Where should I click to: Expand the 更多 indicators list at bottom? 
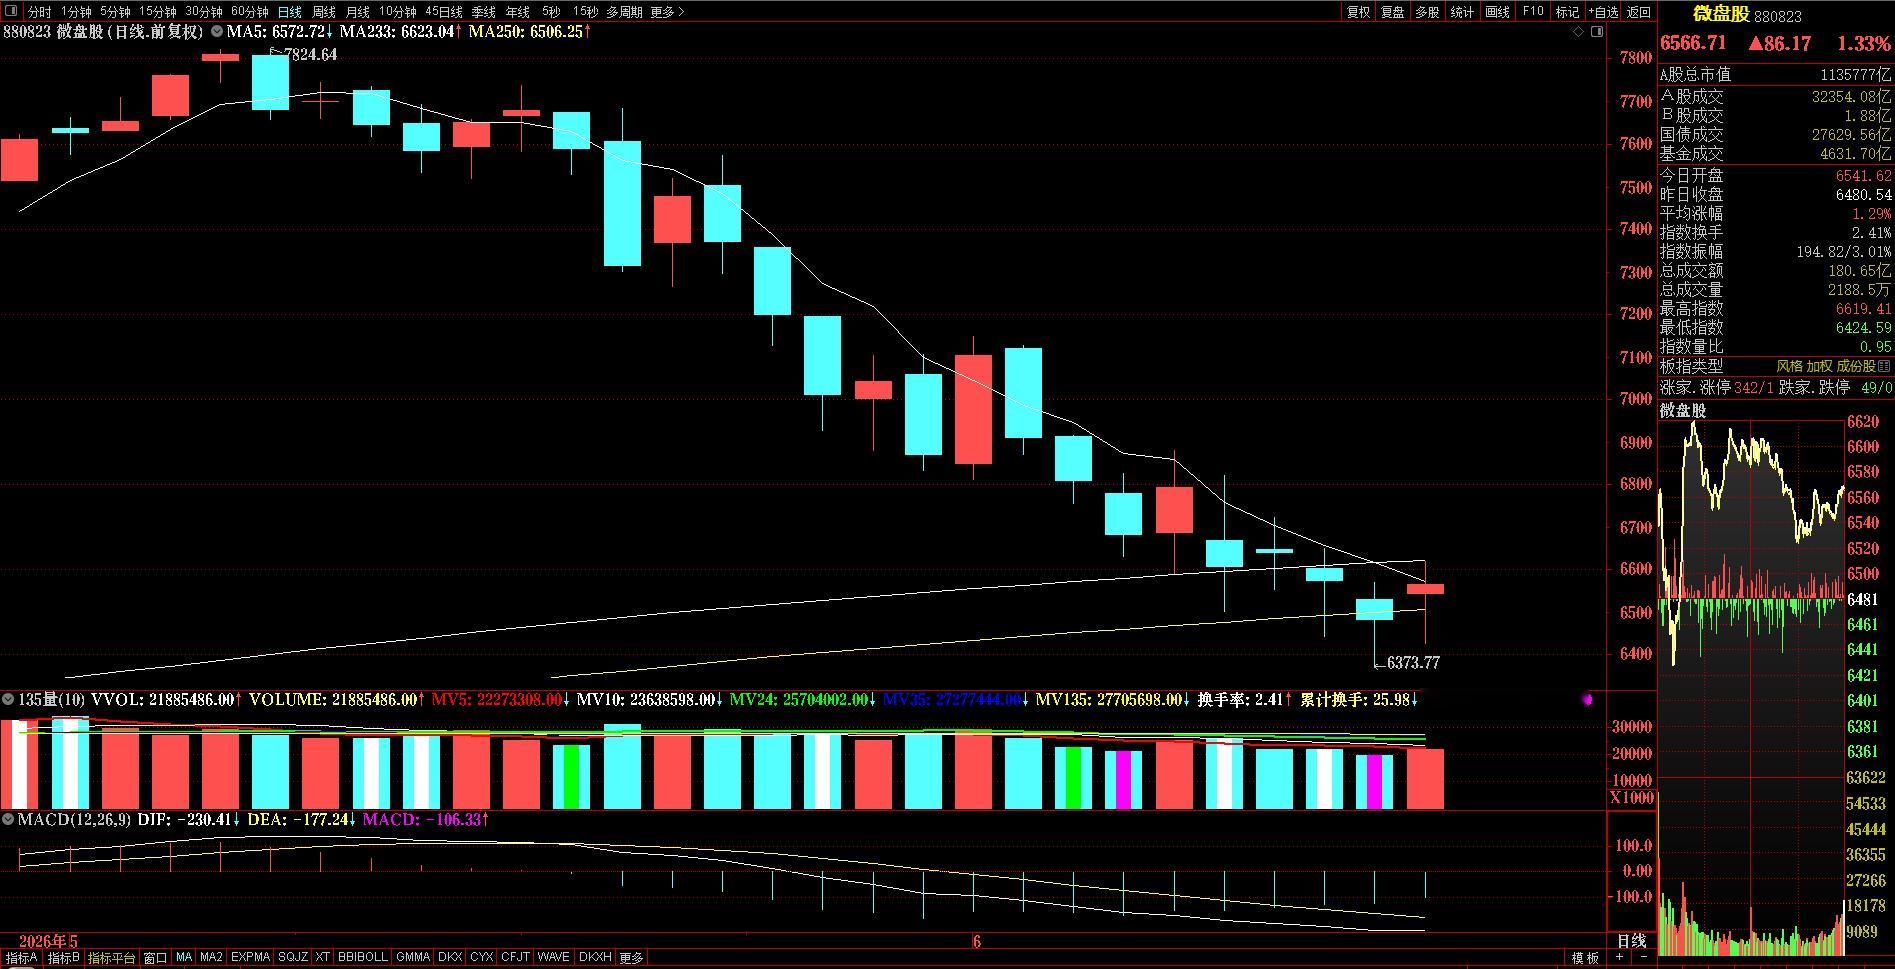point(631,958)
